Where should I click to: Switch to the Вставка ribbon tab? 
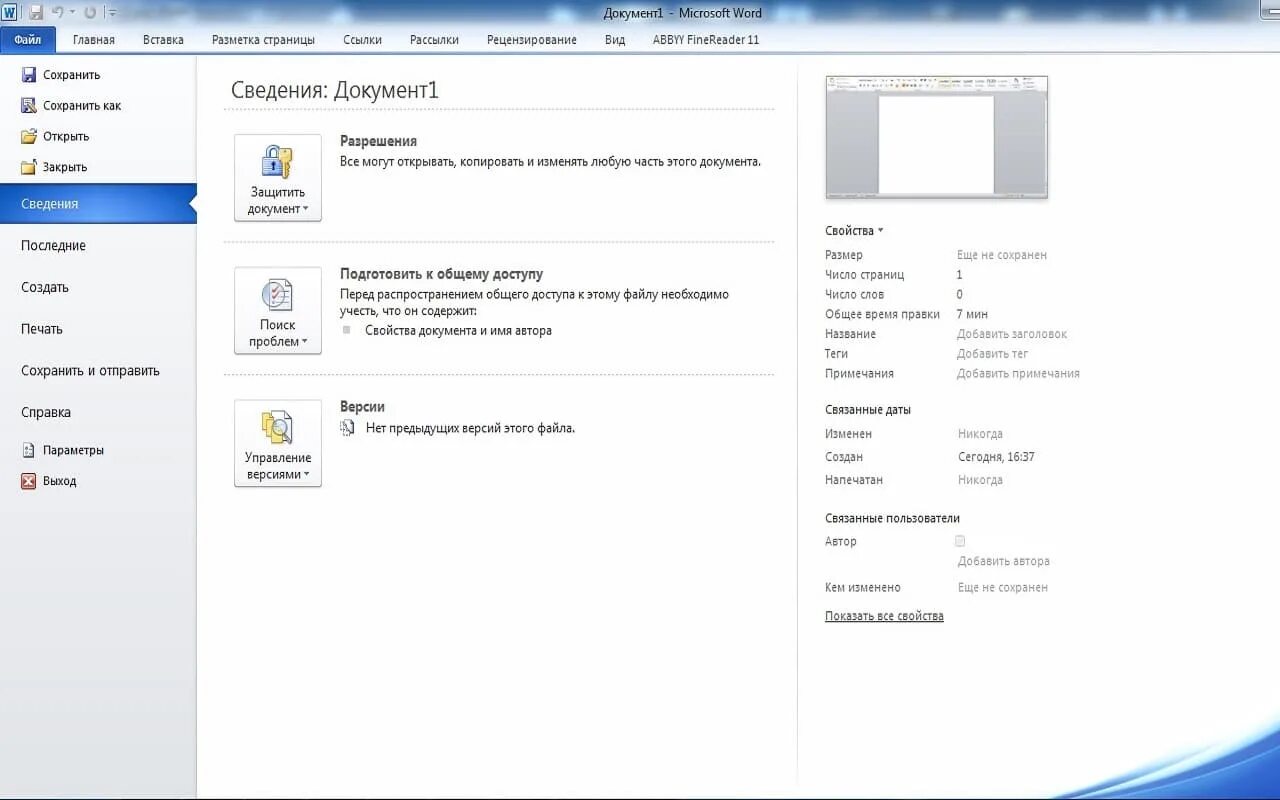point(163,40)
